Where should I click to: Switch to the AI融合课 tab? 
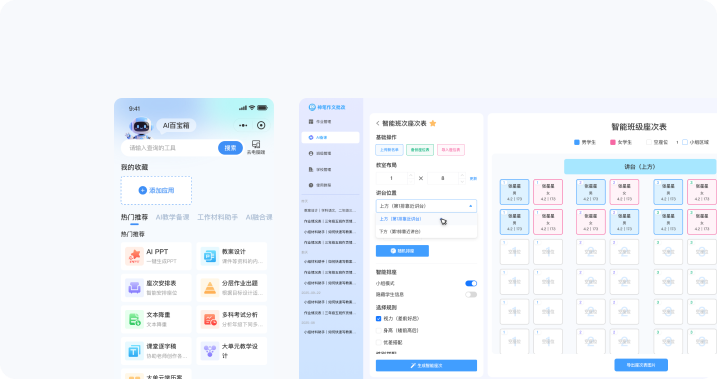pos(259,217)
